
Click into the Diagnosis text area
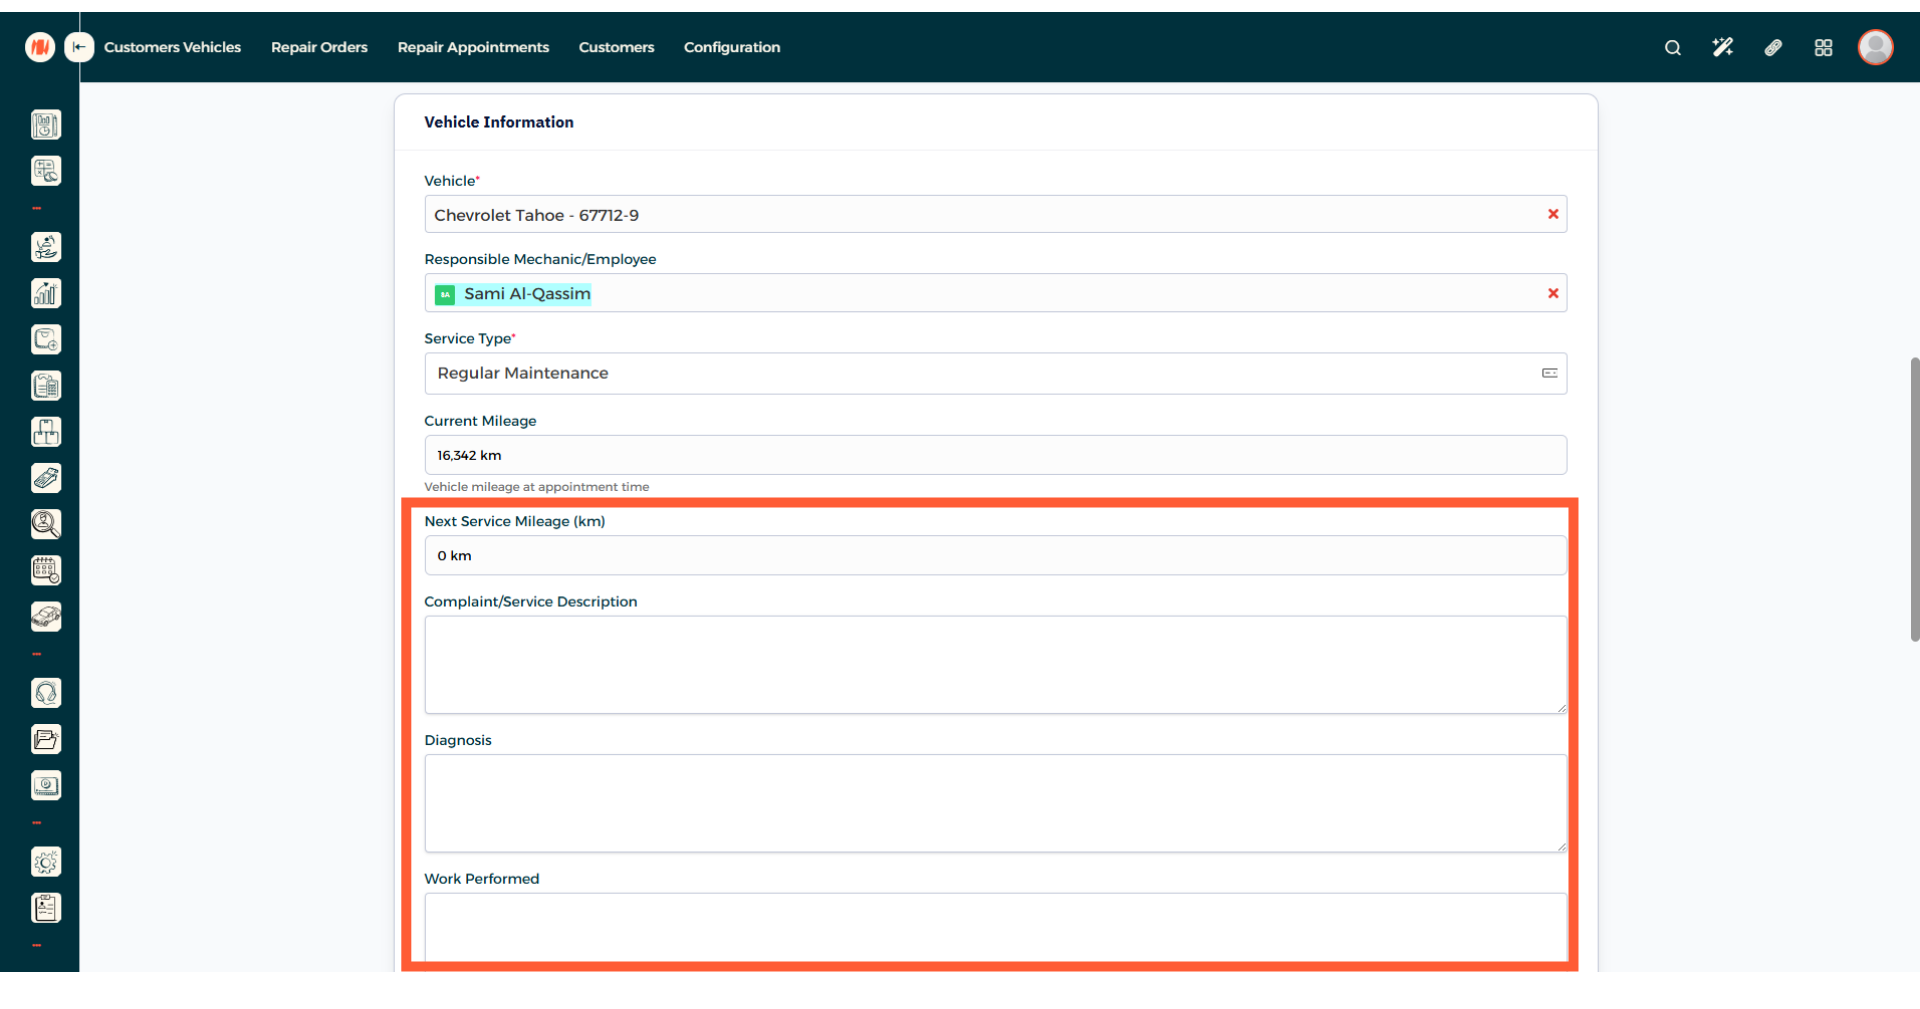[994, 803]
